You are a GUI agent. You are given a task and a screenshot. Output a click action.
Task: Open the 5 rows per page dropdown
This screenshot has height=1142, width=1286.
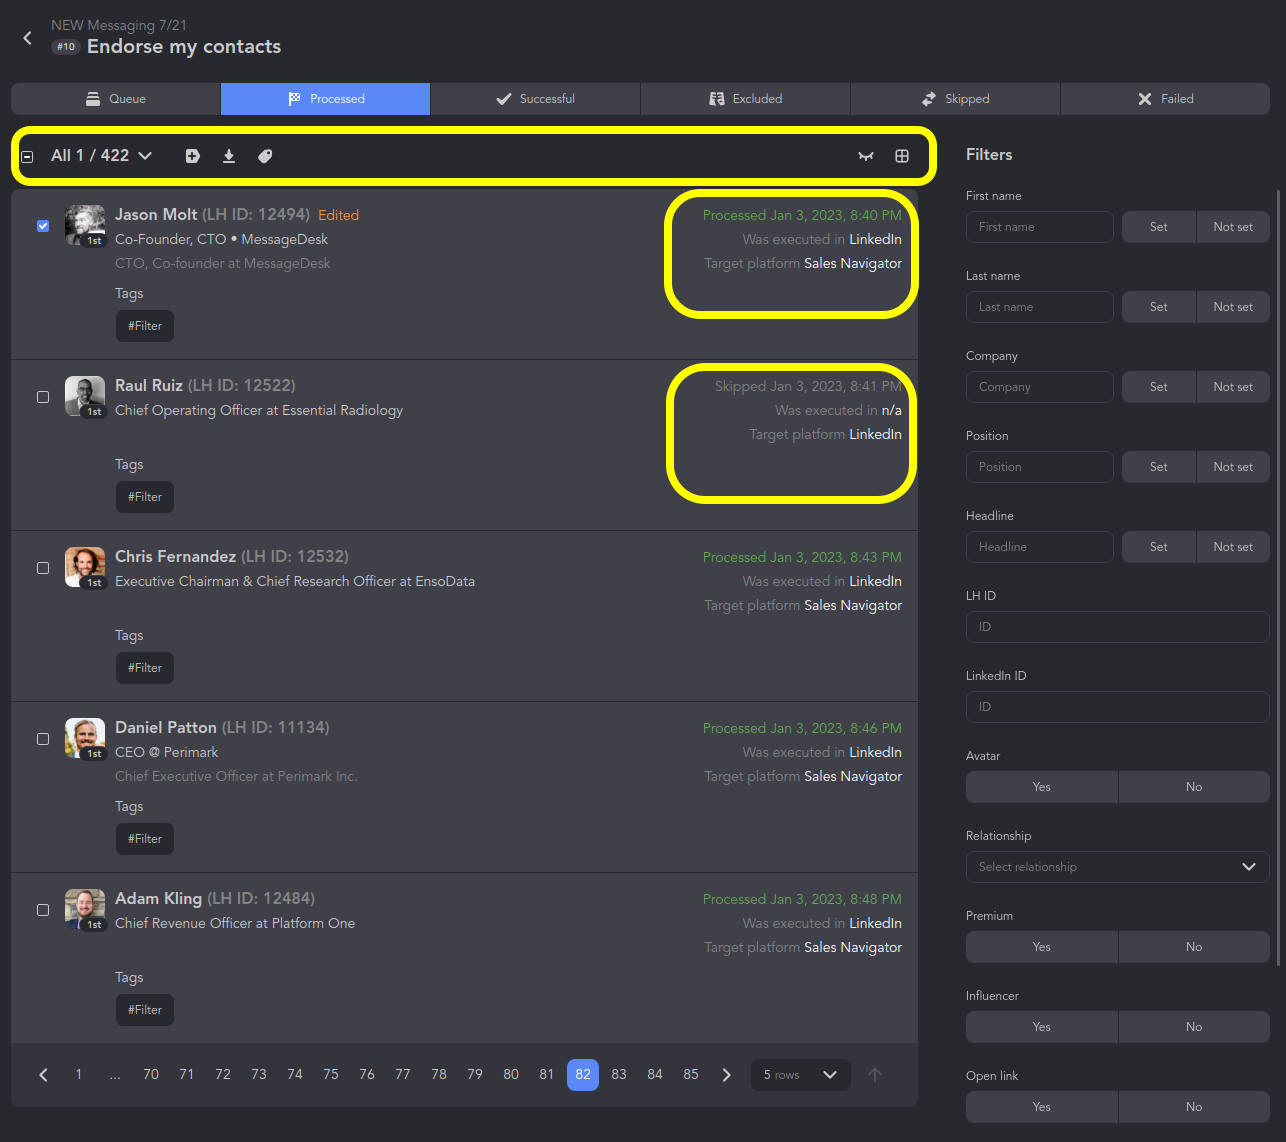(801, 1075)
